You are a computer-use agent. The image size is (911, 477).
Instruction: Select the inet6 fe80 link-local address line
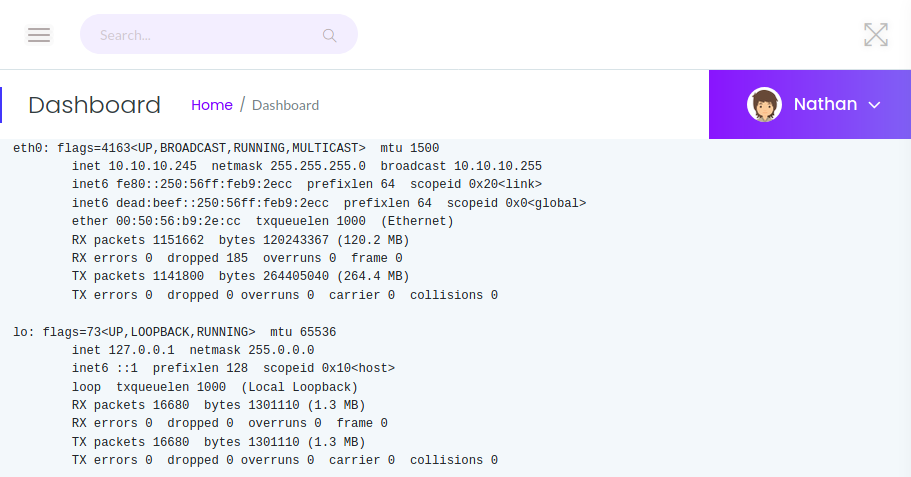click(x=306, y=185)
